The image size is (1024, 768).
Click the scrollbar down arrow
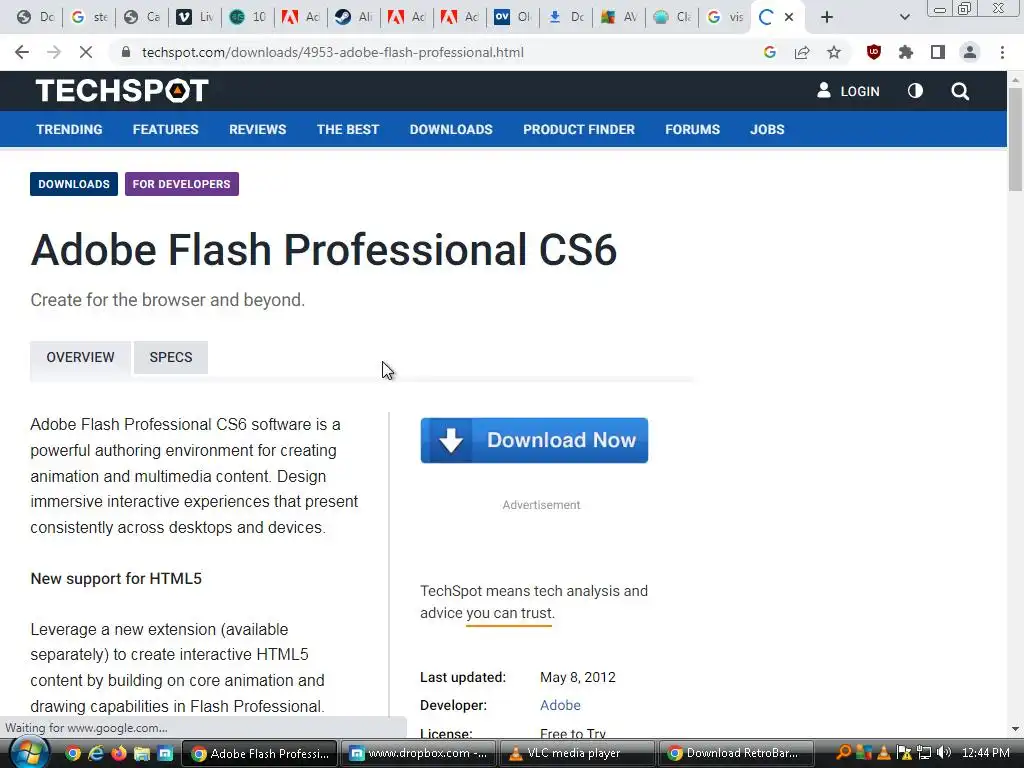click(1016, 729)
